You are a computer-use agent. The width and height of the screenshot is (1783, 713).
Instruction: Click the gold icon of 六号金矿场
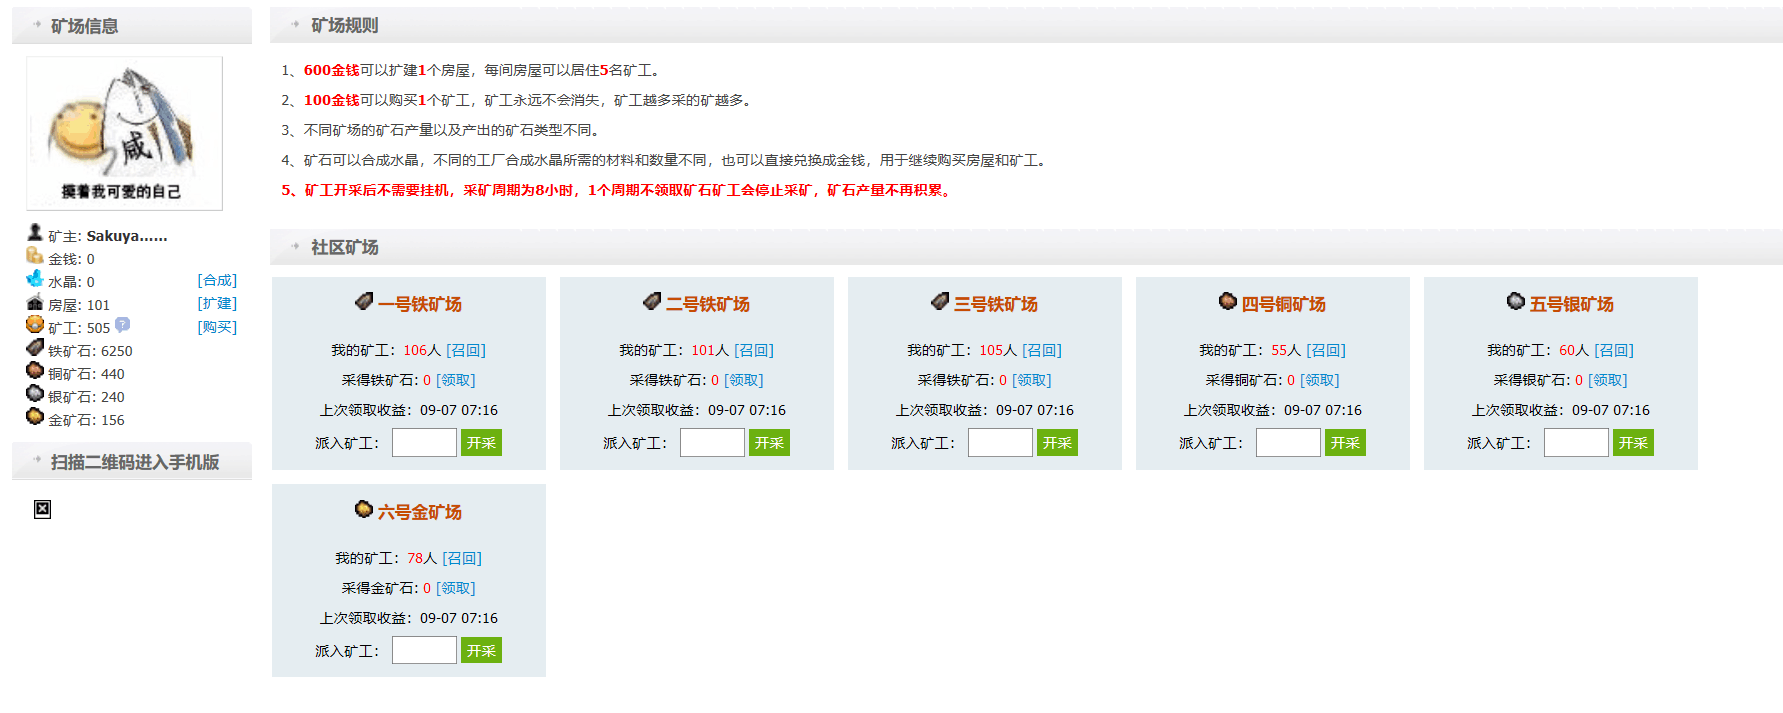point(364,509)
